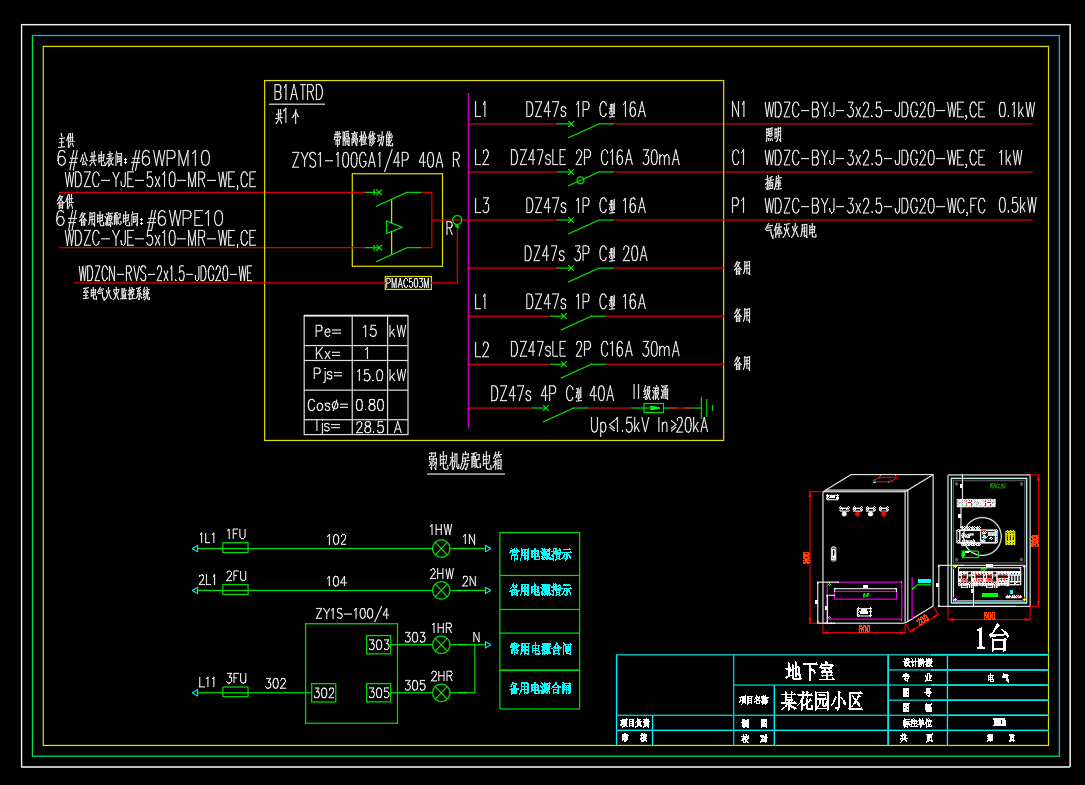Image resolution: width=1085 pixels, height=785 pixels.
Task: Click the 2L1 terminal label
Action: point(207,579)
